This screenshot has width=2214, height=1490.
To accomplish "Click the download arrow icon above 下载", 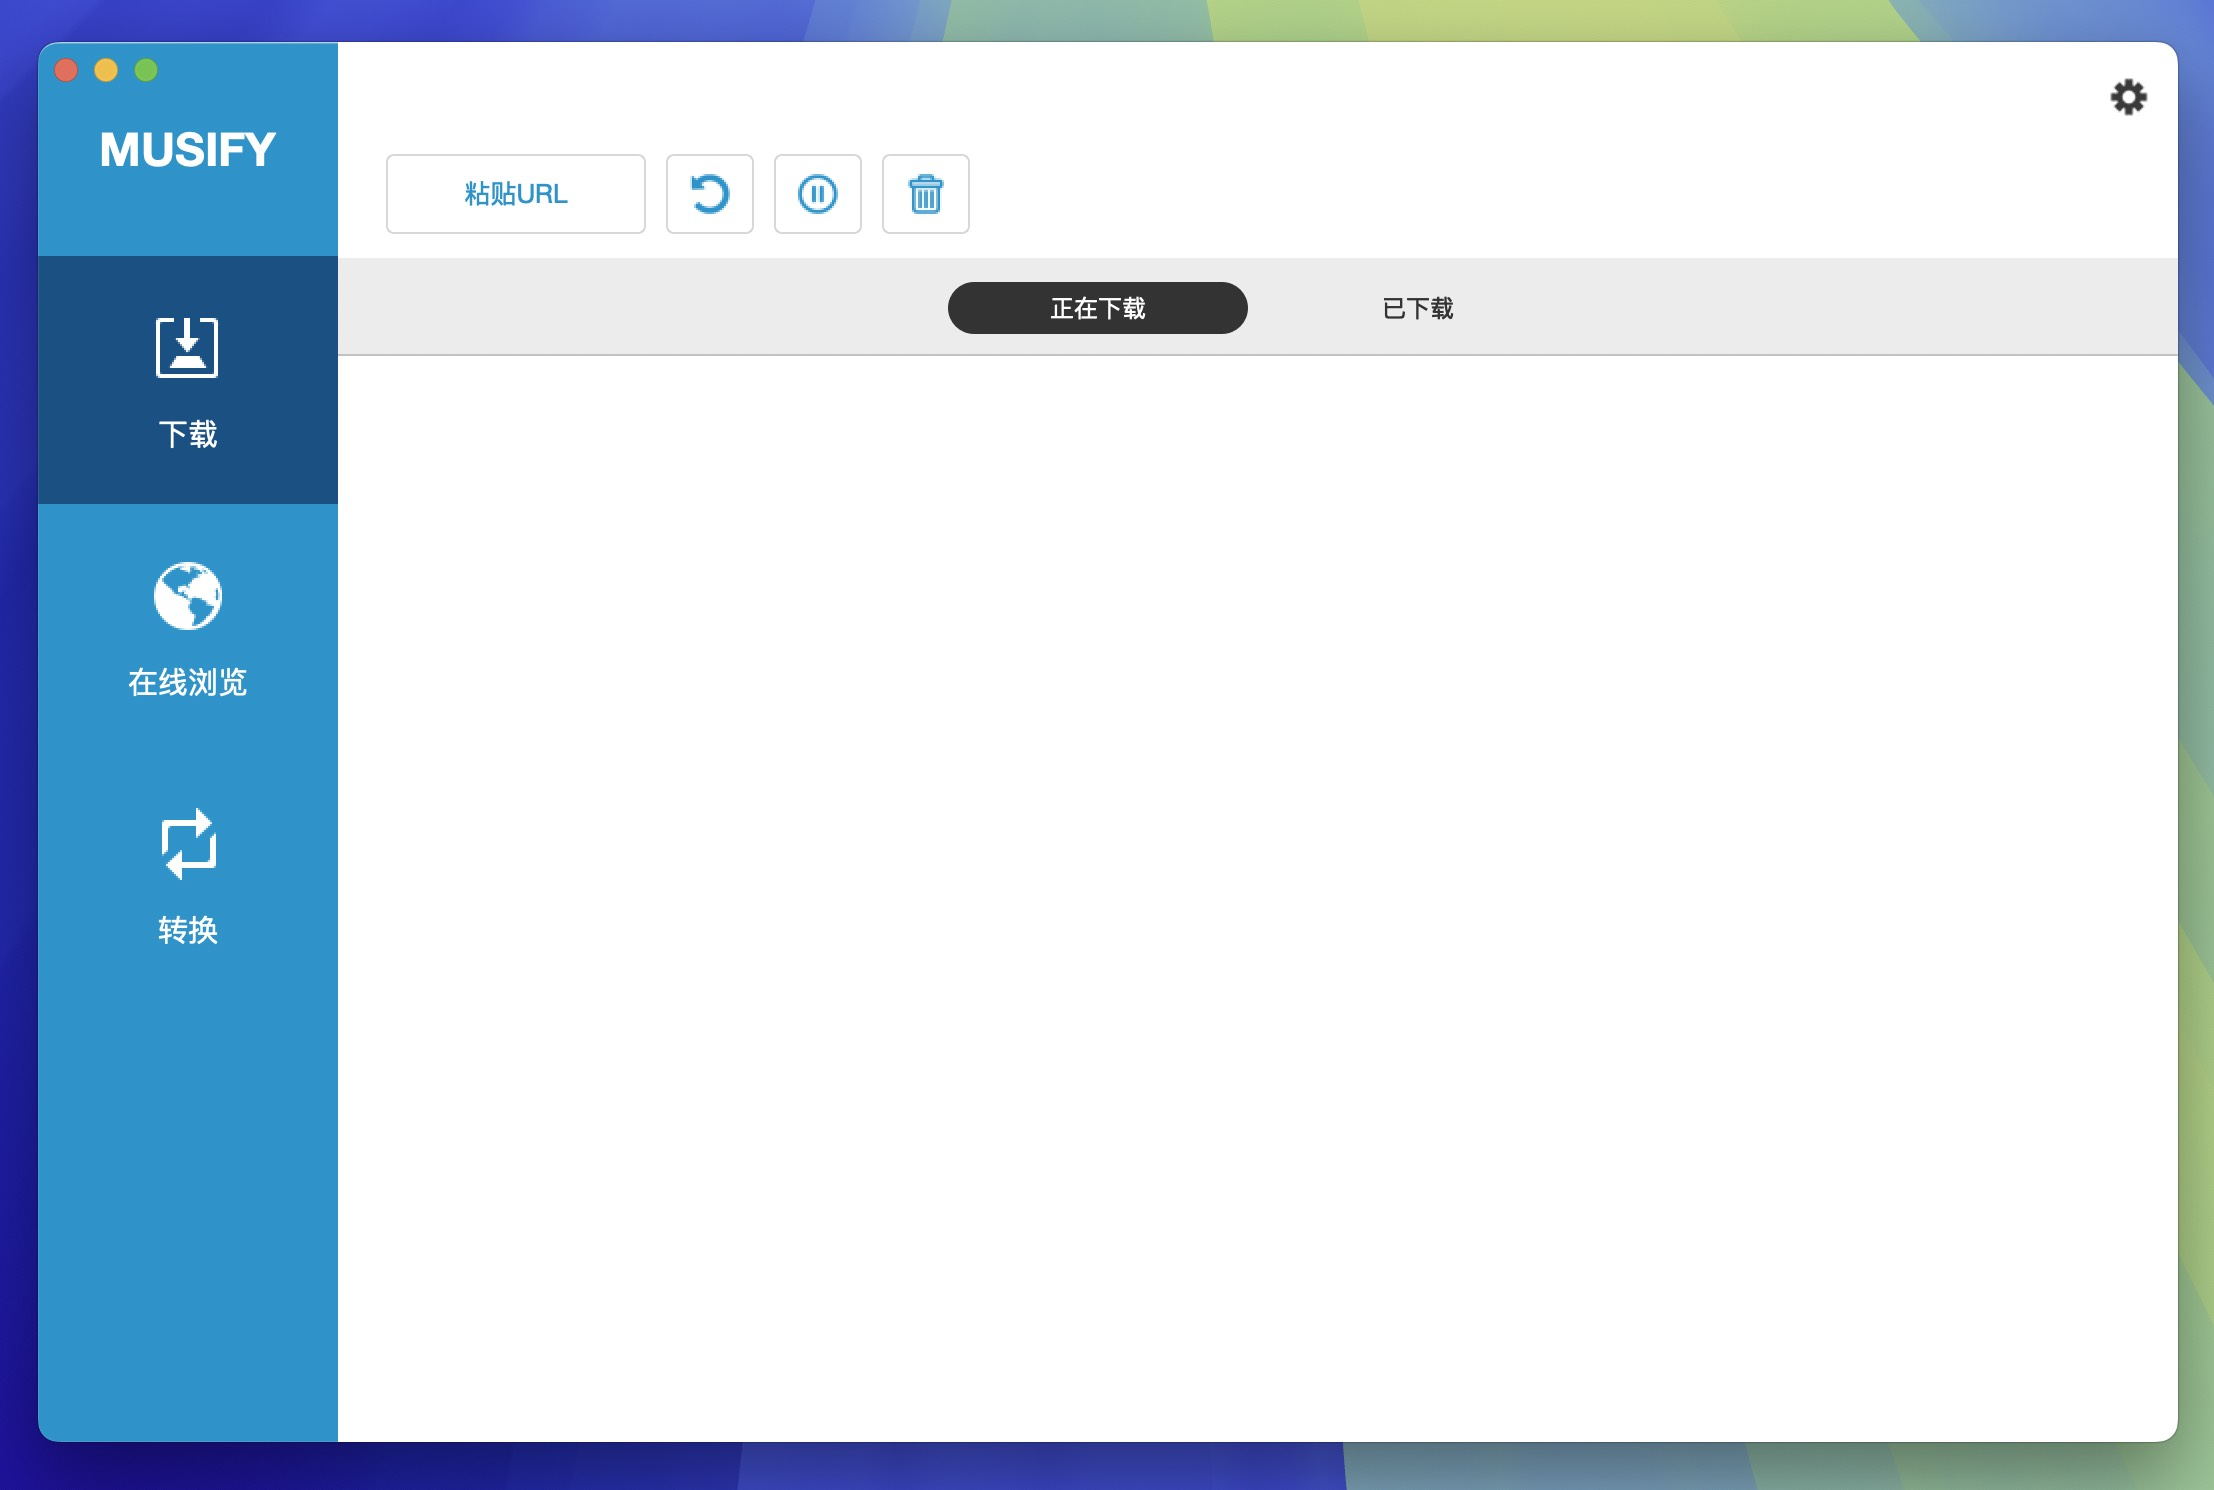I will coord(188,350).
